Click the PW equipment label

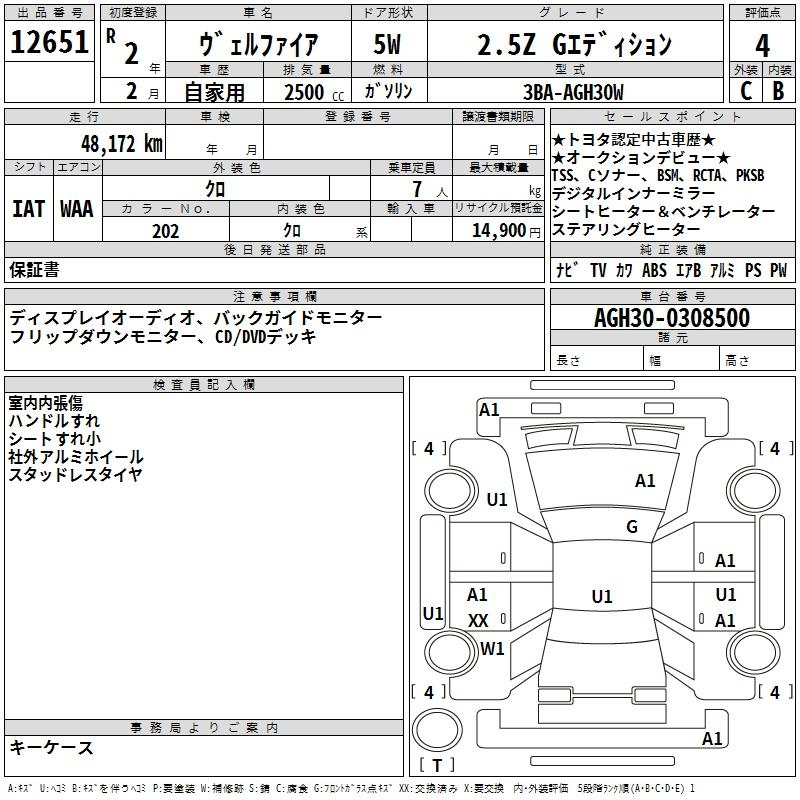point(778,270)
